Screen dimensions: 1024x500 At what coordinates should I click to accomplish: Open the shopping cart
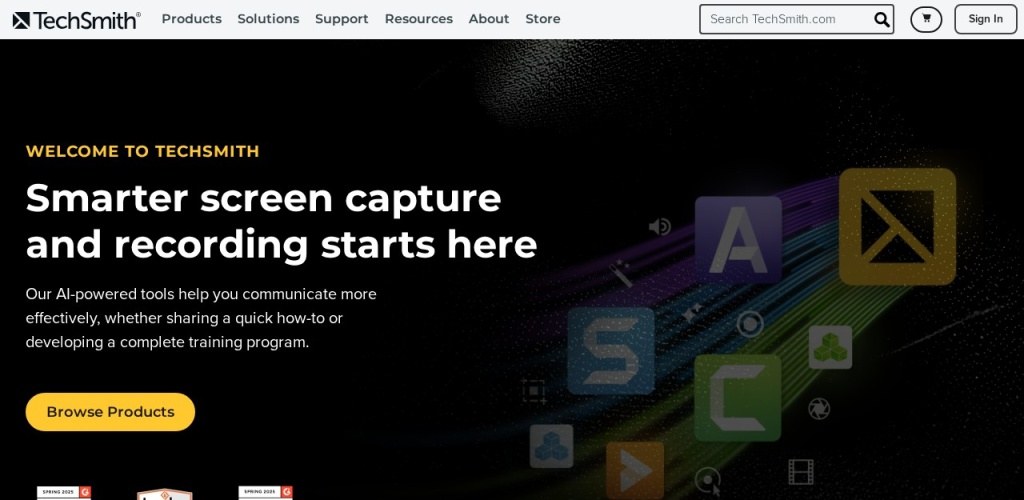pyautogui.click(x=926, y=19)
